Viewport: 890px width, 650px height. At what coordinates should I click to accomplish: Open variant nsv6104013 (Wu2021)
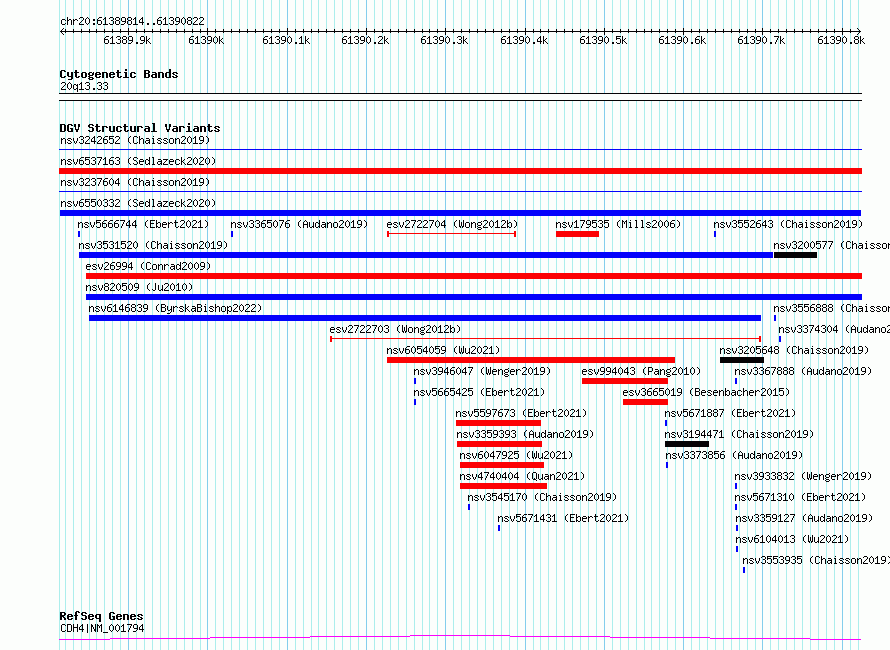point(792,539)
